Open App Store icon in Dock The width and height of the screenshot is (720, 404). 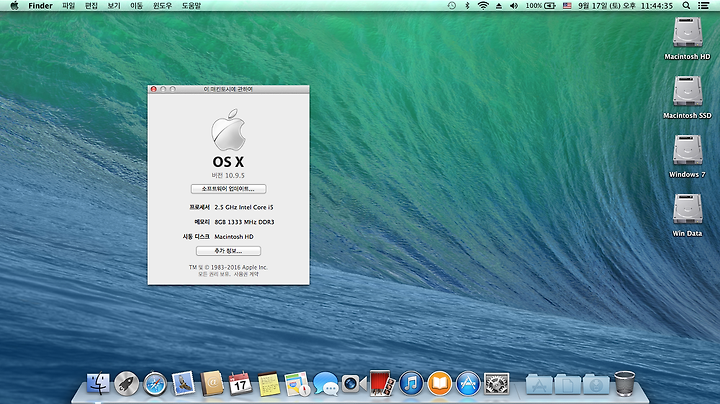468,383
